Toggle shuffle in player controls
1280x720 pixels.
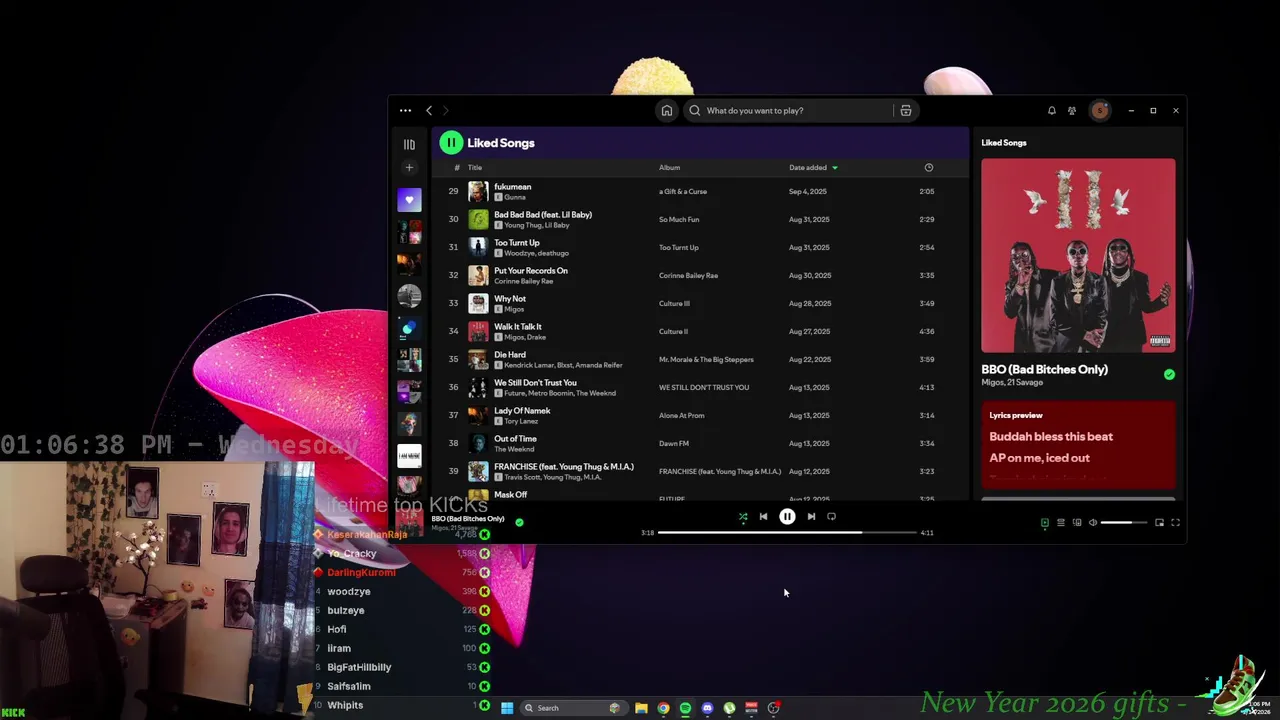743,517
